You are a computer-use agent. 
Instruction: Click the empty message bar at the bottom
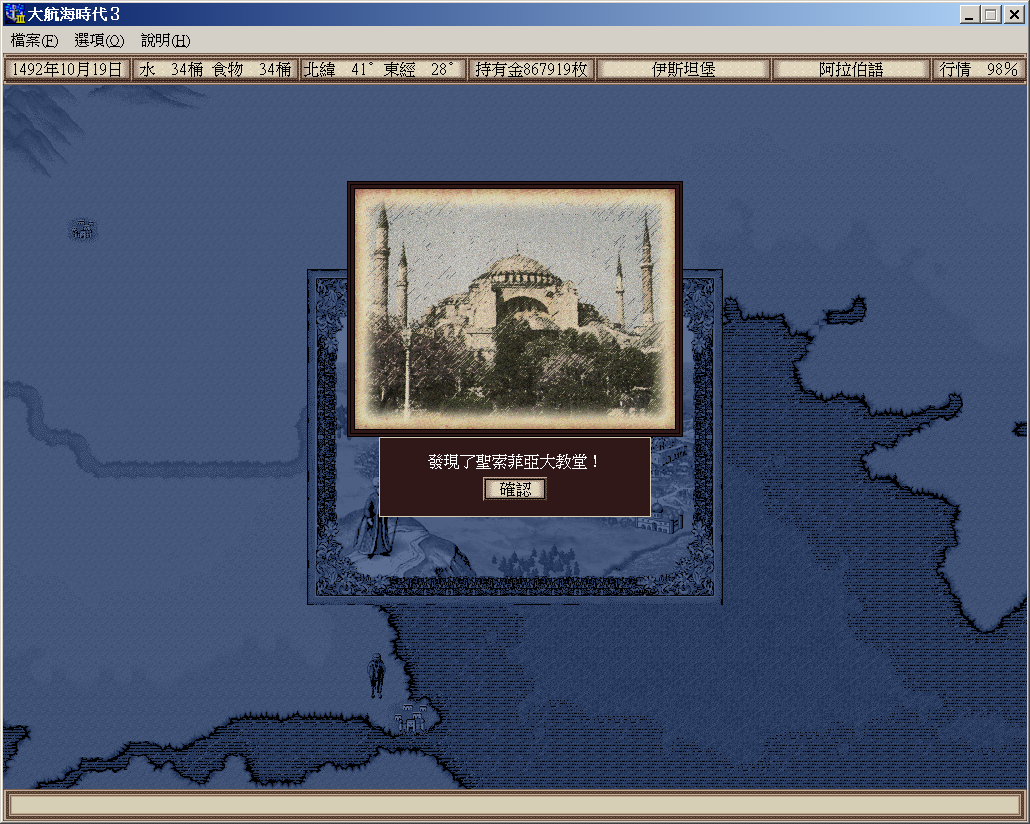[514, 805]
